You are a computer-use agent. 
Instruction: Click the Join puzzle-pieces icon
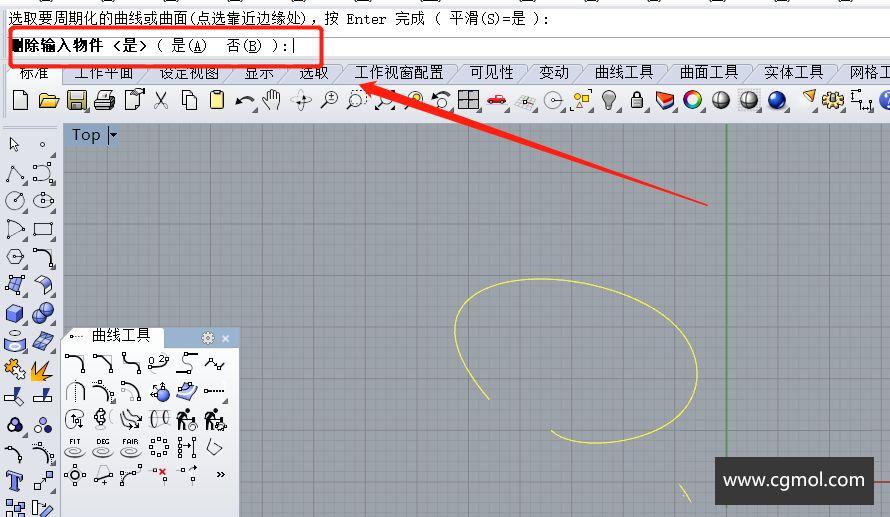pos(15,369)
